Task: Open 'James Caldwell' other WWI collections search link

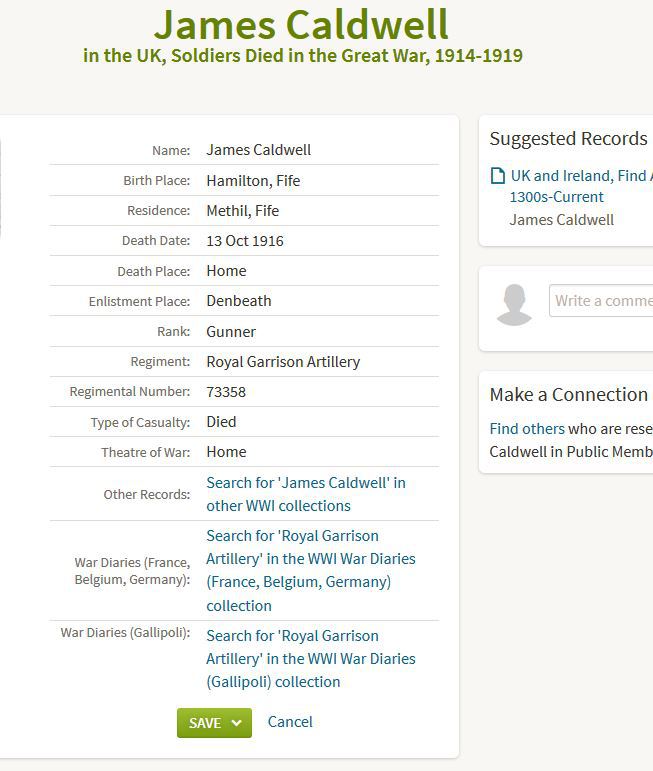Action: click(305, 494)
